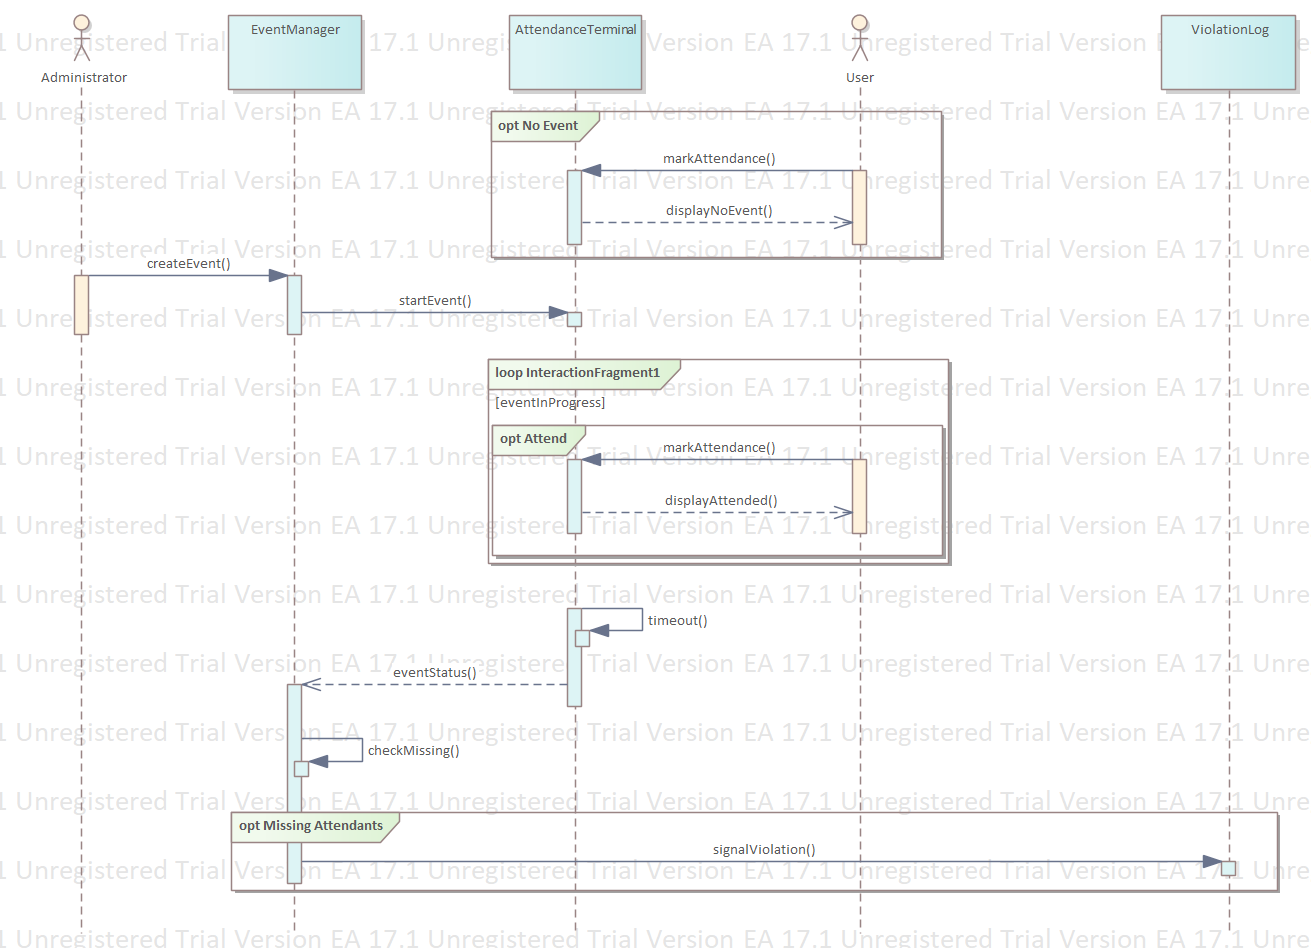This screenshot has height=948, width=1311.
Task: Click the EventManager lifeline header box
Action: coord(295,53)
